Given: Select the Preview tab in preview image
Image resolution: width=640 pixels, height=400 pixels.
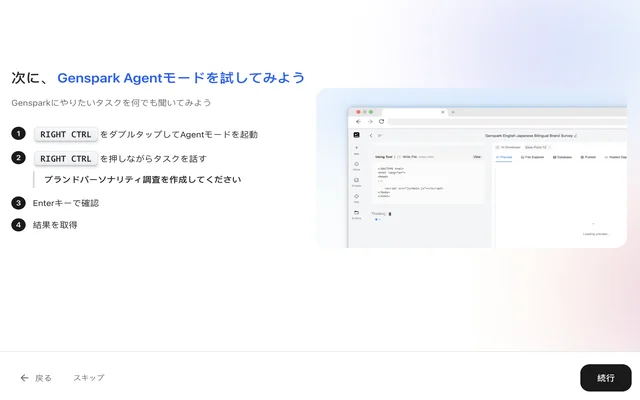Looking at the screenshot, I should (x=504, y=157).
